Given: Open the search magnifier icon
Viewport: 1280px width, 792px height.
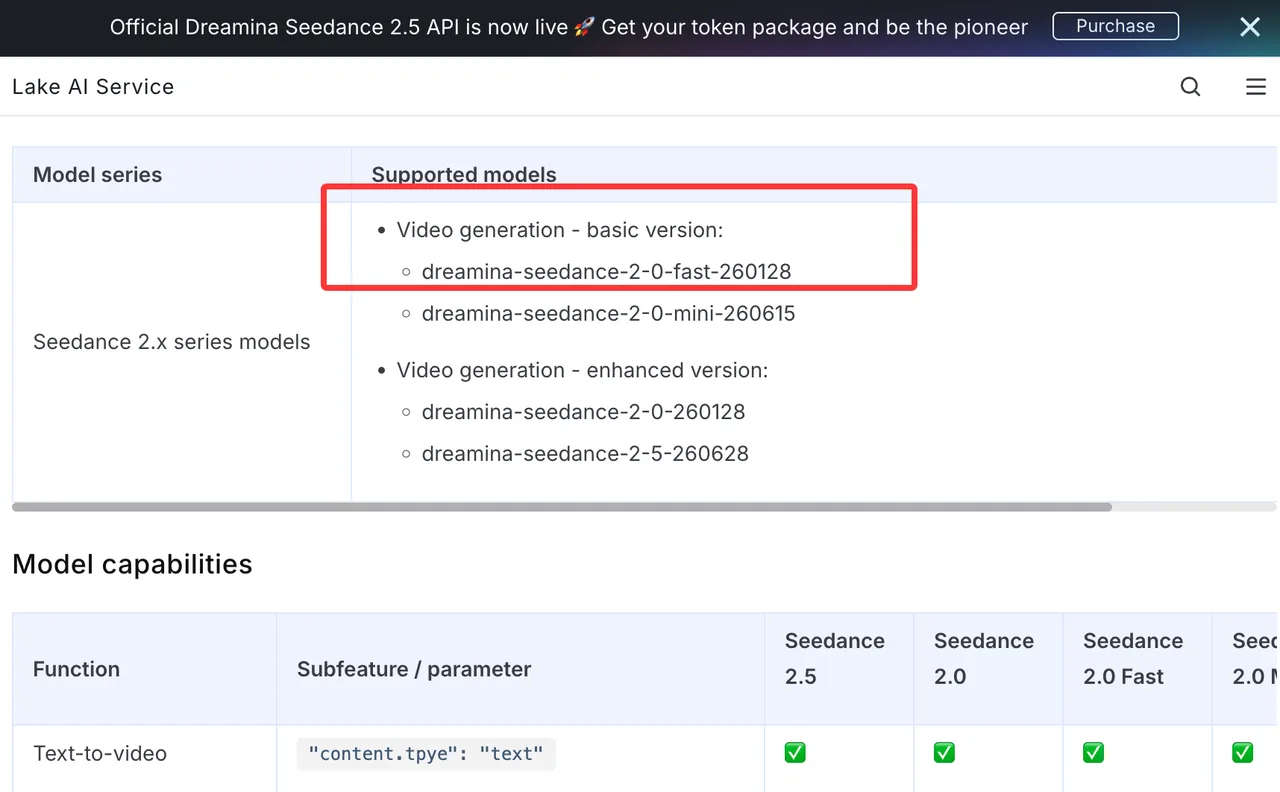Looking at the screenshot, I should 1190,87.
